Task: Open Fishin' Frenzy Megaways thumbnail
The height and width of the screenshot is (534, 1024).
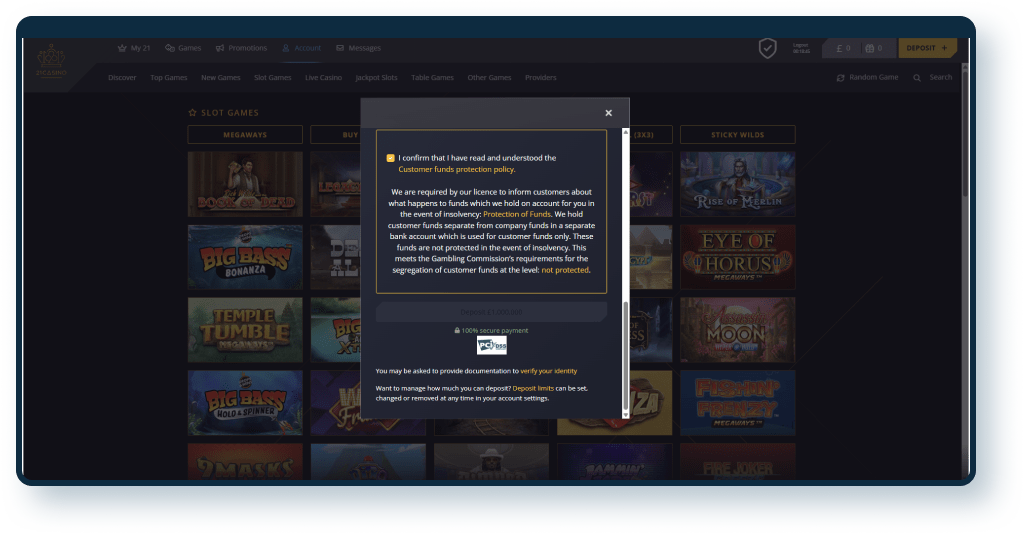Action: tap(737, 403)
